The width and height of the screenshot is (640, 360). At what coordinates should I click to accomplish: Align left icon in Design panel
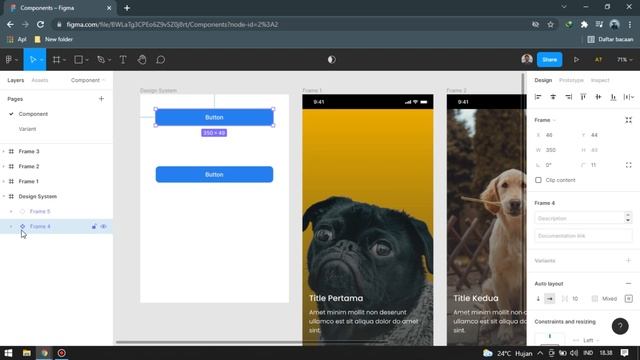(x=538, y=97)
